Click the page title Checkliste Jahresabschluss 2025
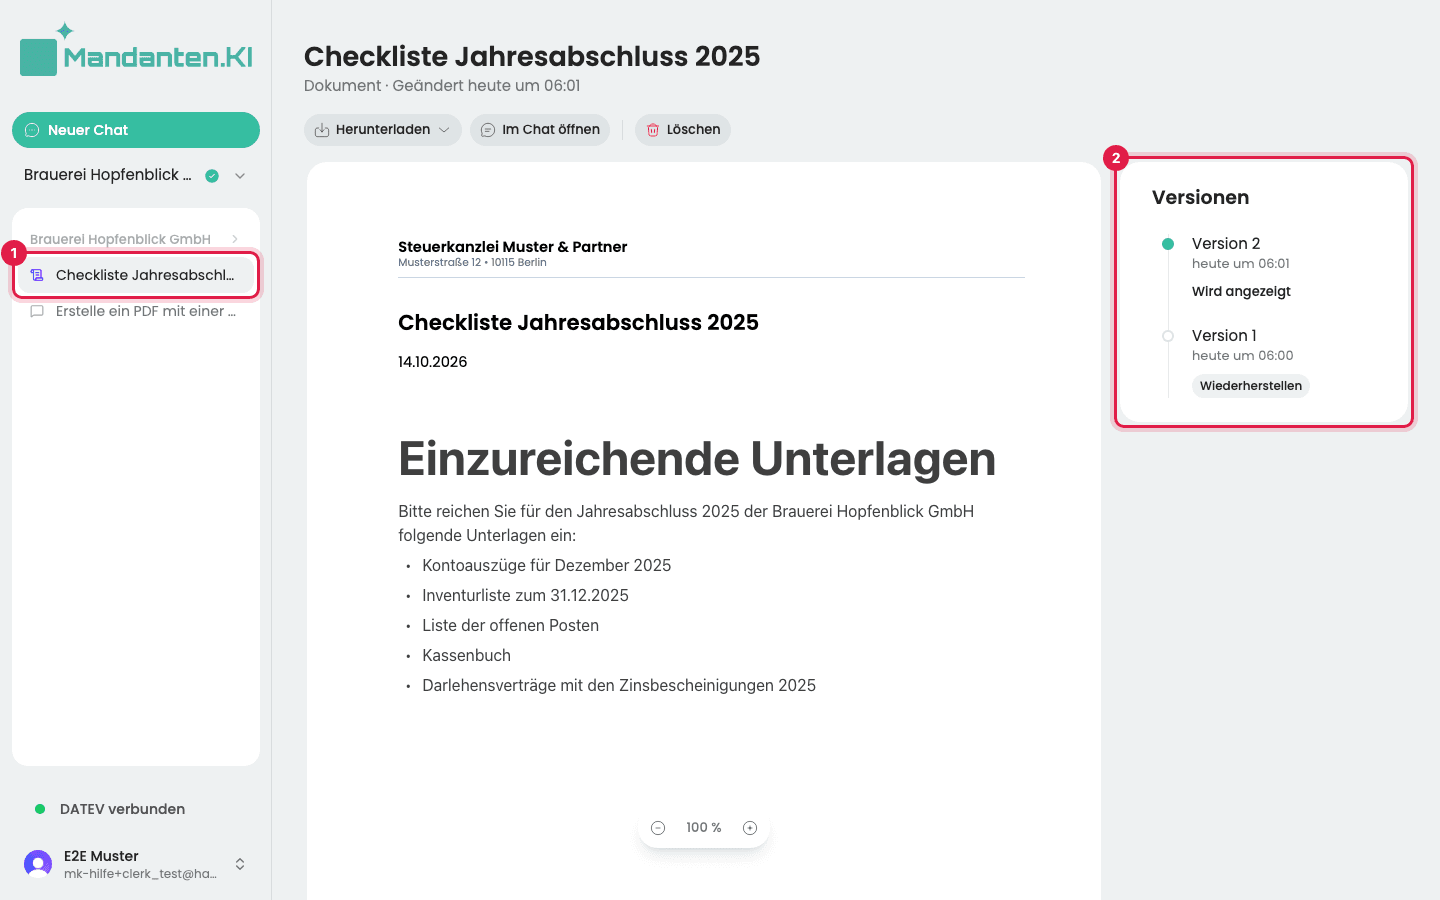Viewport: 1440px width, 900px height. [x=532, y=56]
